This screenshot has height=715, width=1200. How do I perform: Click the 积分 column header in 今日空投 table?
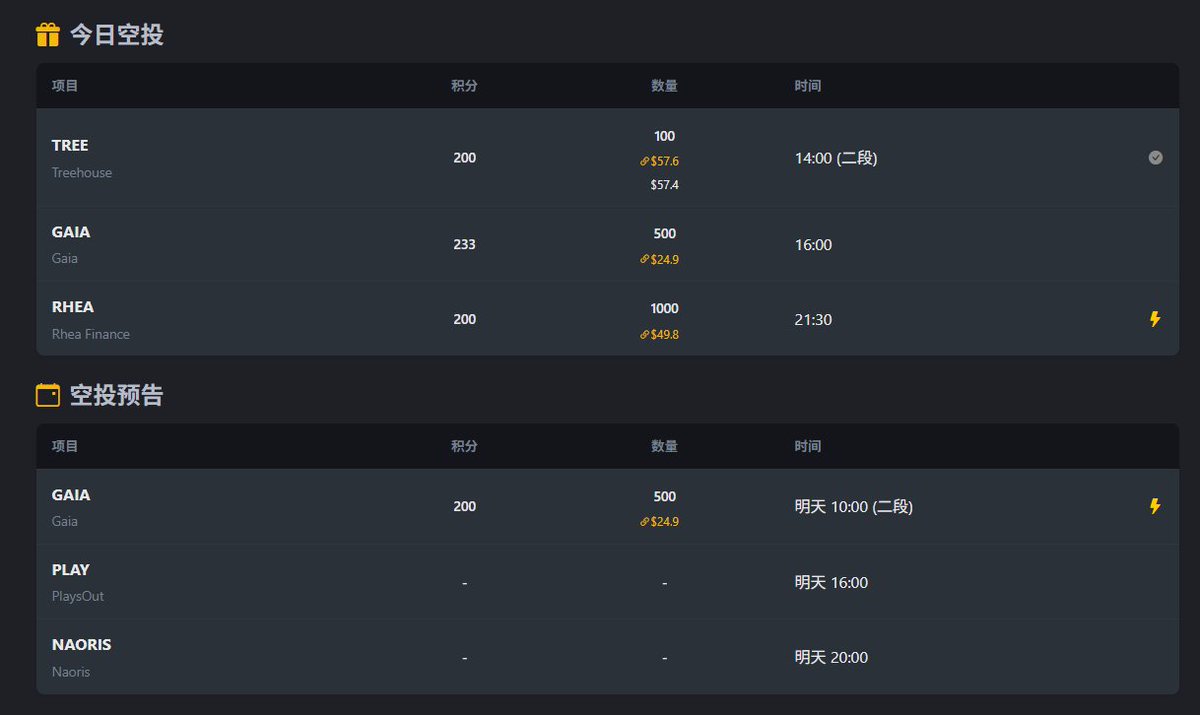click(464, 86)
